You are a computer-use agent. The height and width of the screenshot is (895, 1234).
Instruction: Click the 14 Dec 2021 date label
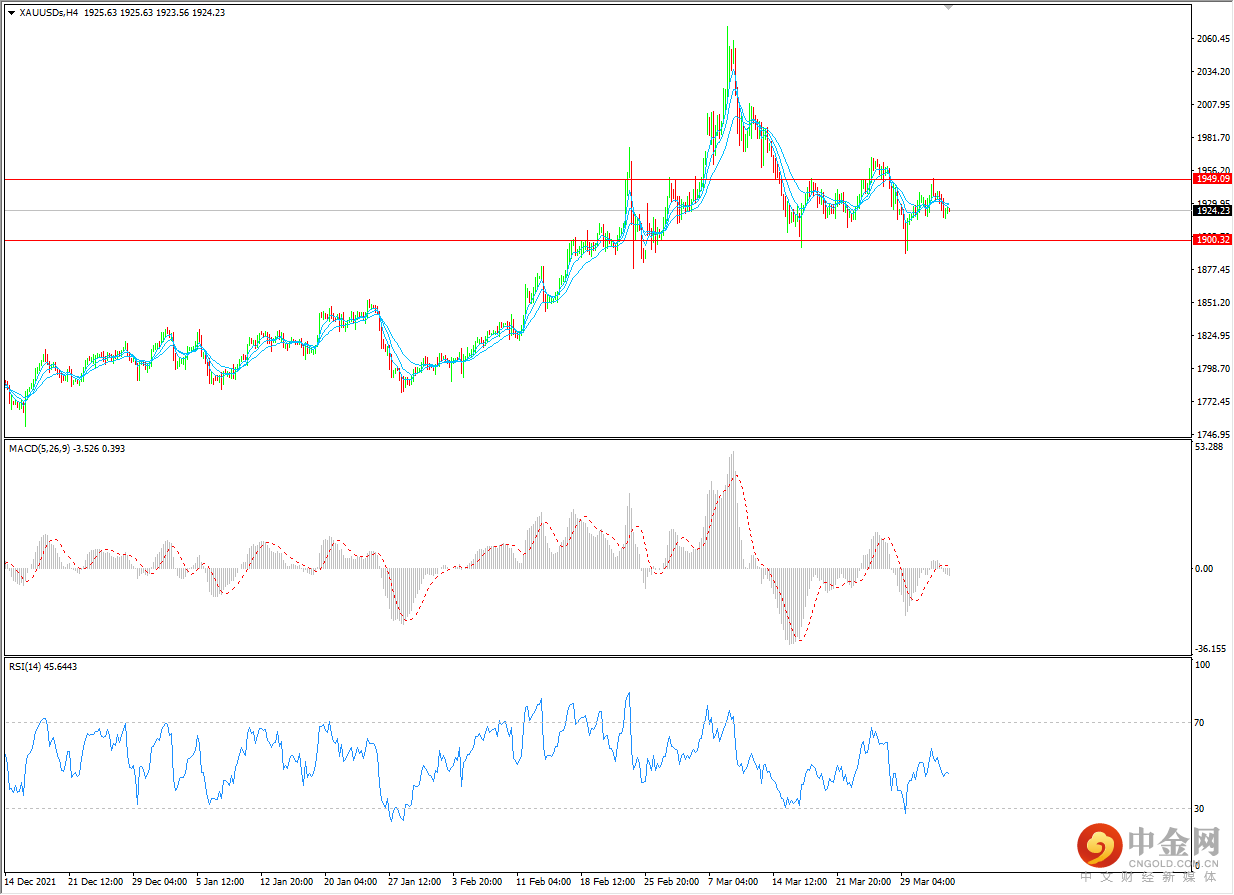pyautogui.click(x=30, y=882)
